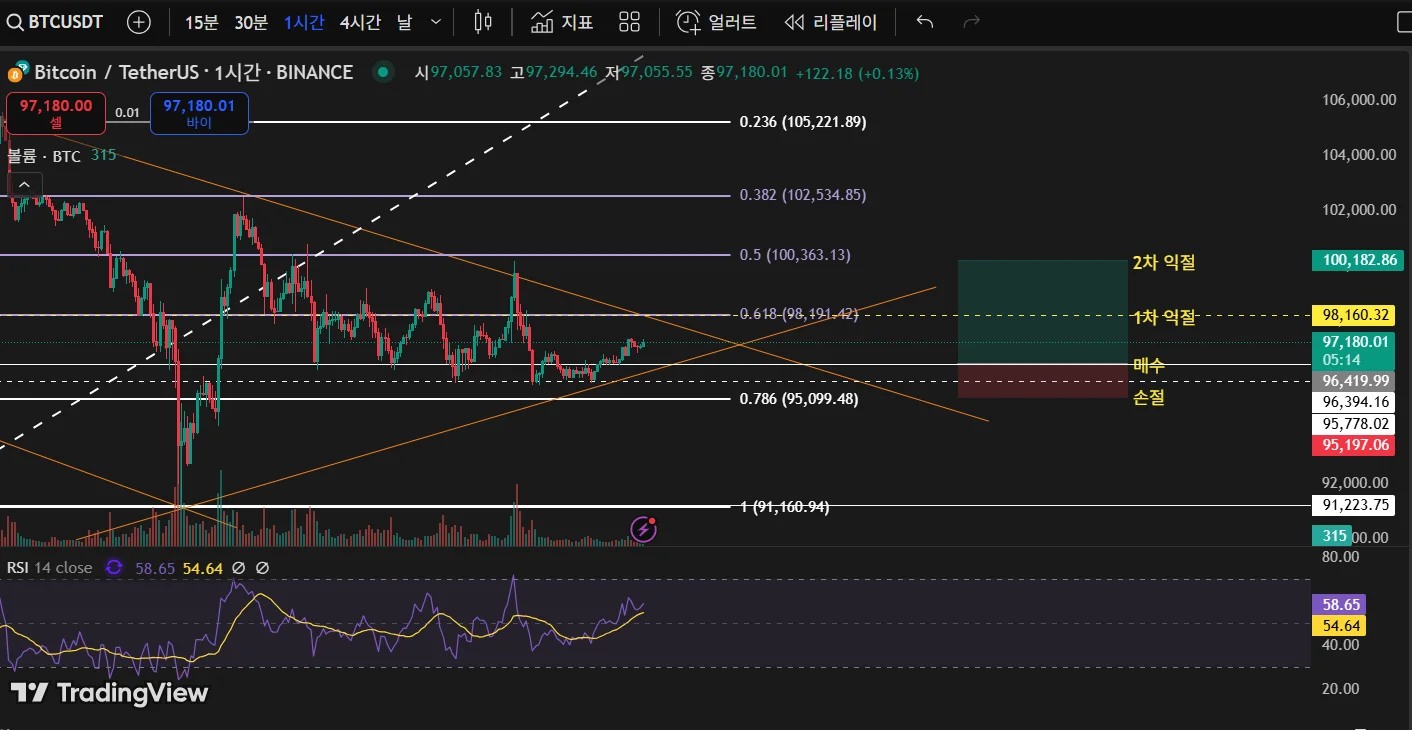Select the 15분 timeframe
Image resolution: width=1412 pixels, height=730 pixels.
click(201, 22)
